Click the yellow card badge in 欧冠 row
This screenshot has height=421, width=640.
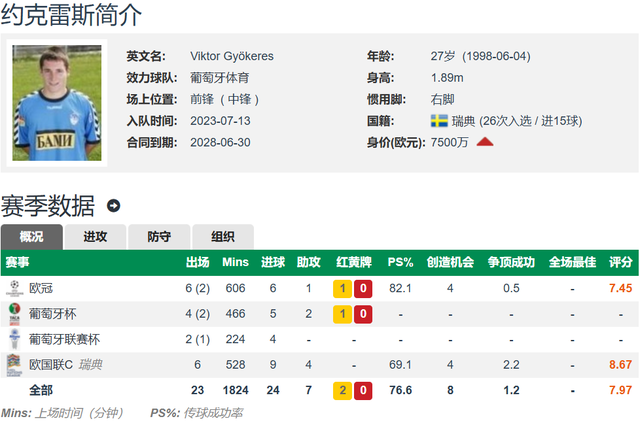[x=342, y=289]
